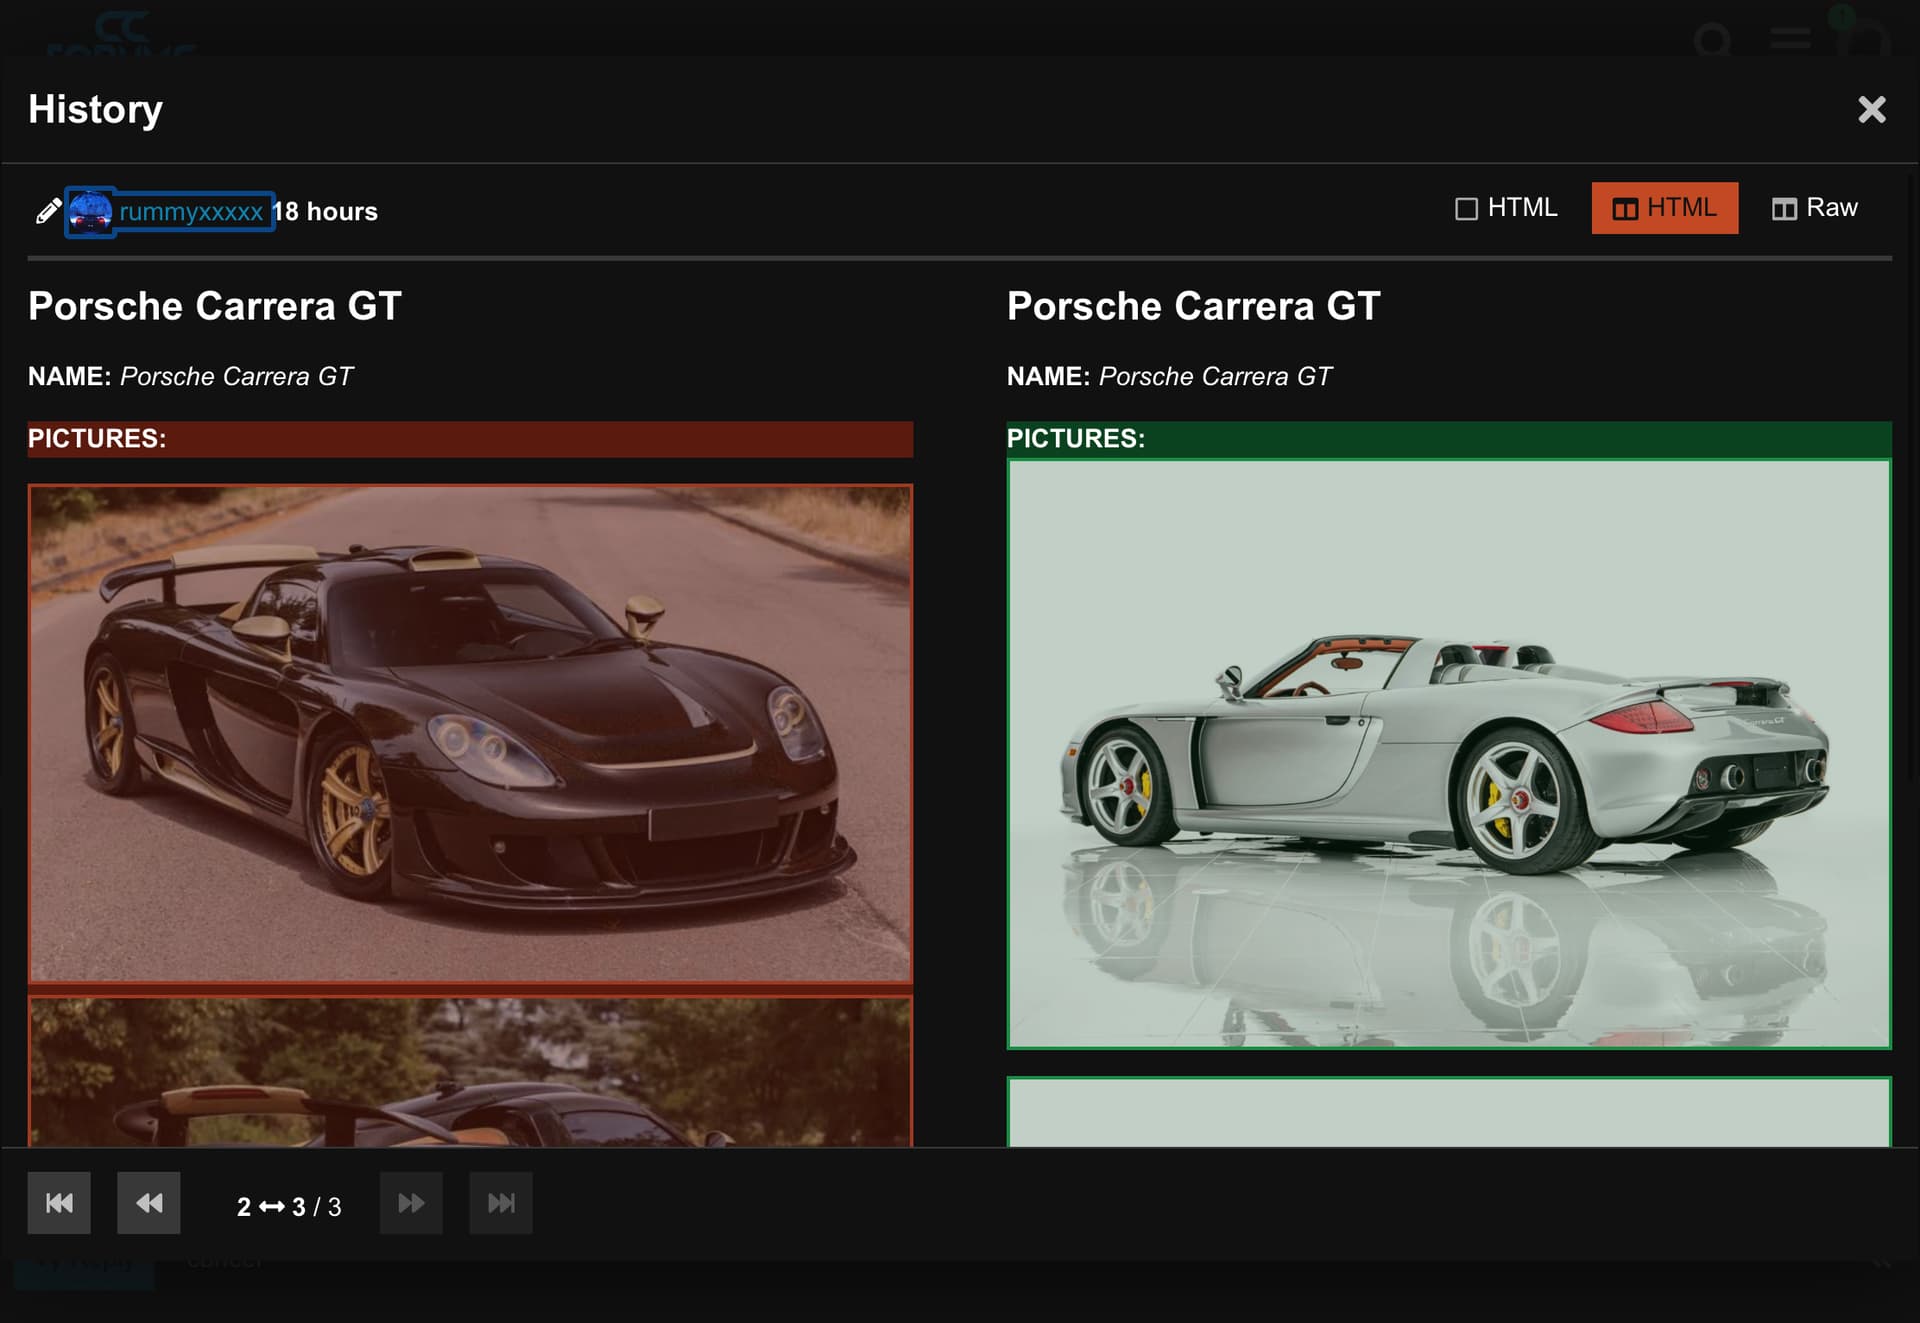This screenshot has width=1920, height=1323.
Task: Click the silver Carrera GT added image
Action: point(1449,754)
